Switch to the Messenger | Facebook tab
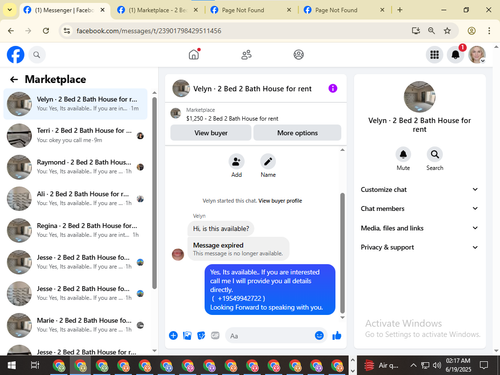The width and height of the screenshot is (500, 375). coord(65,10)
